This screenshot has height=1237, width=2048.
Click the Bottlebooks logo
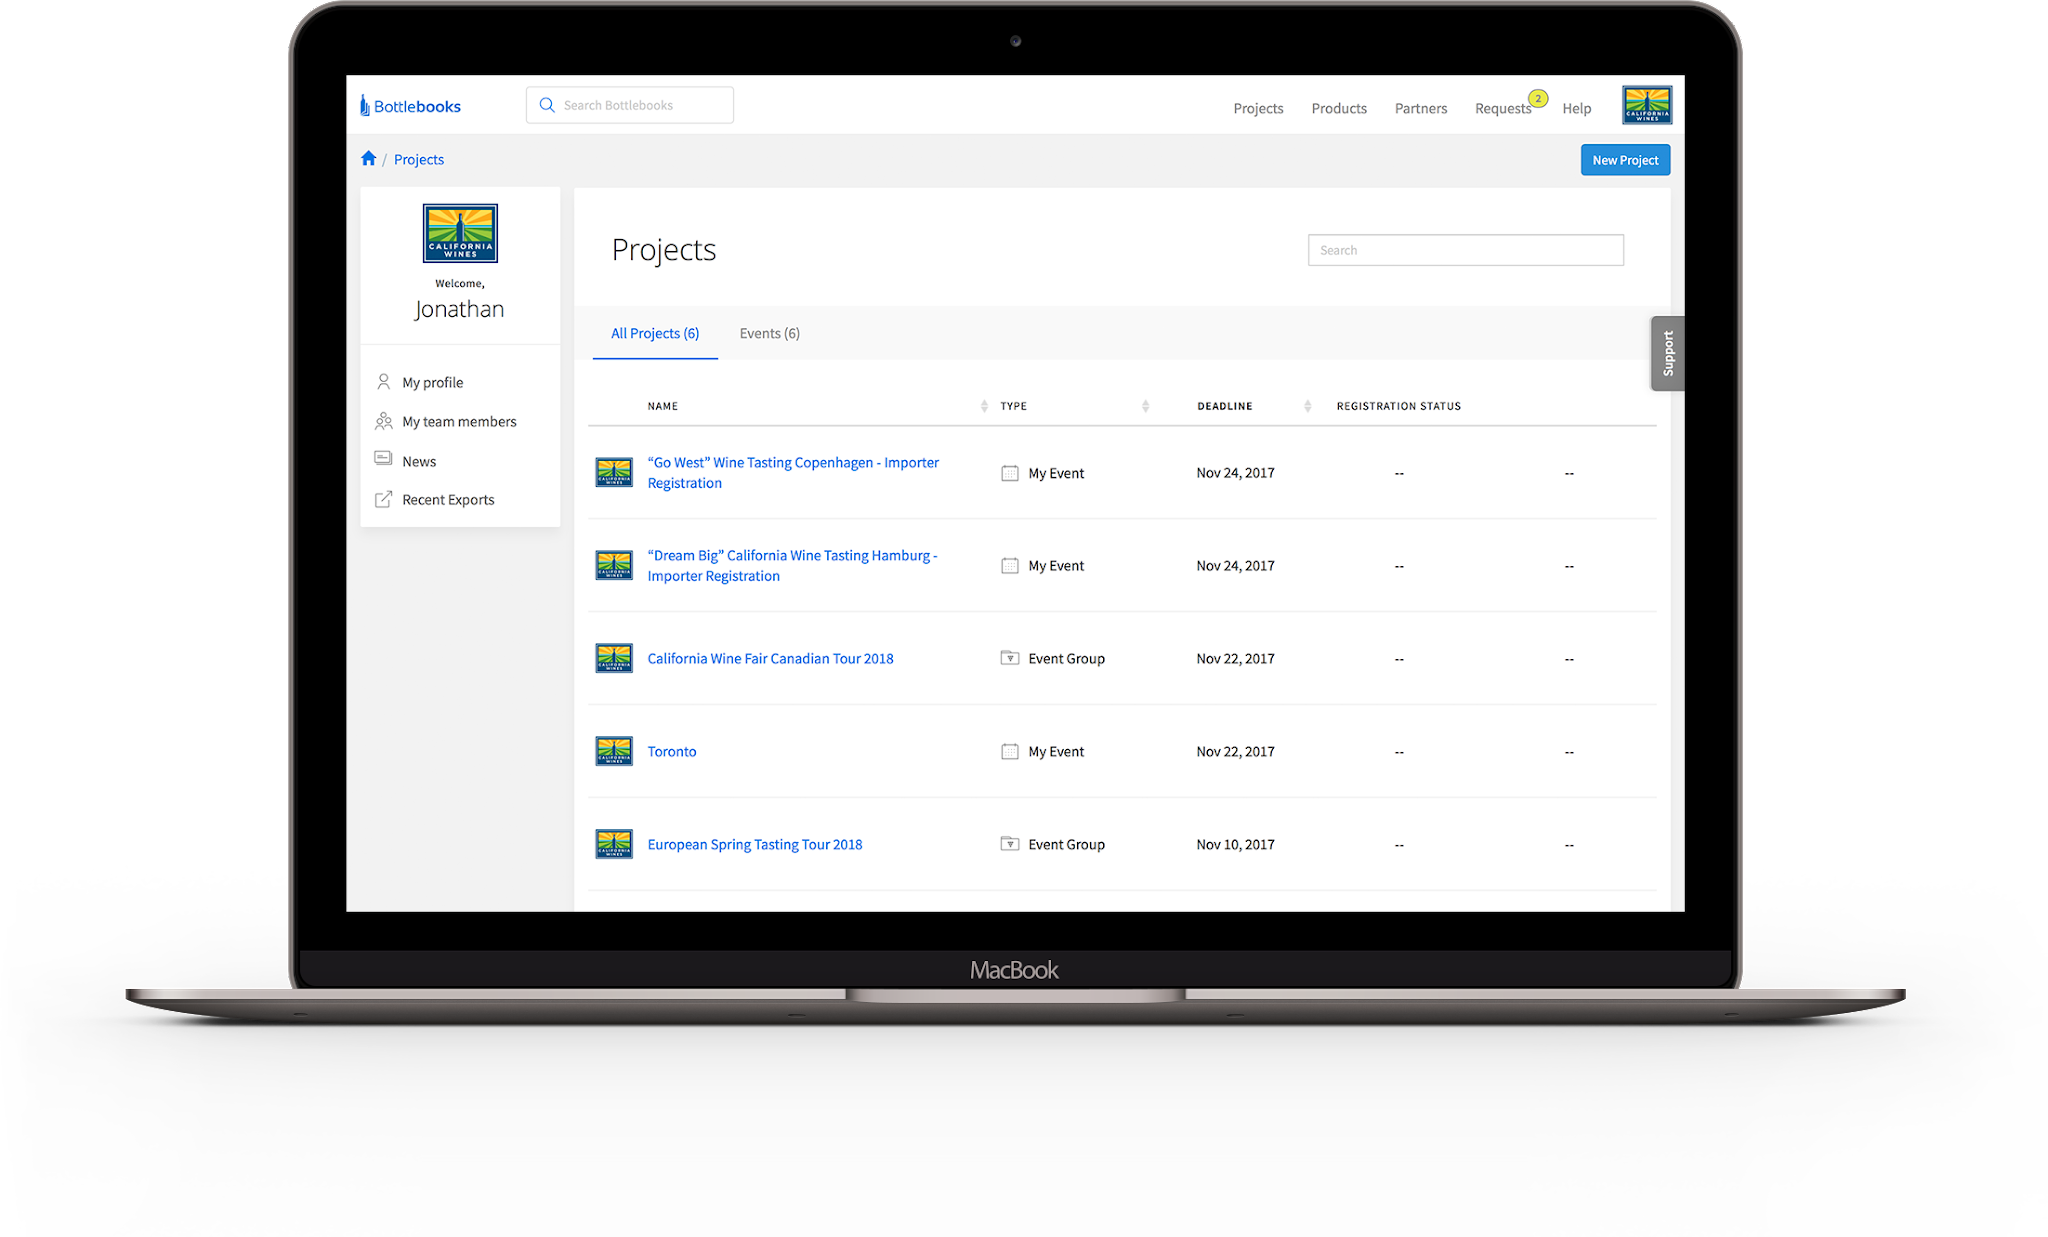(x=411, y=106)
